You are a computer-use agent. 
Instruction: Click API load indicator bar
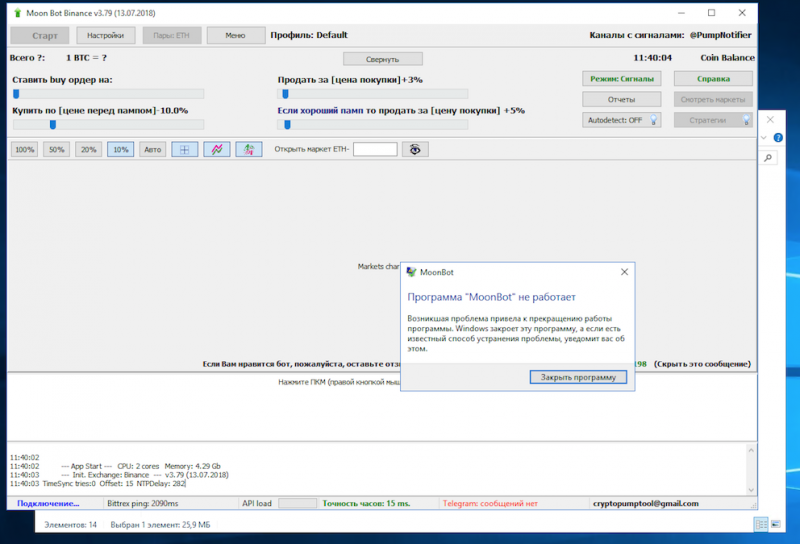click(x=297, y=503)
